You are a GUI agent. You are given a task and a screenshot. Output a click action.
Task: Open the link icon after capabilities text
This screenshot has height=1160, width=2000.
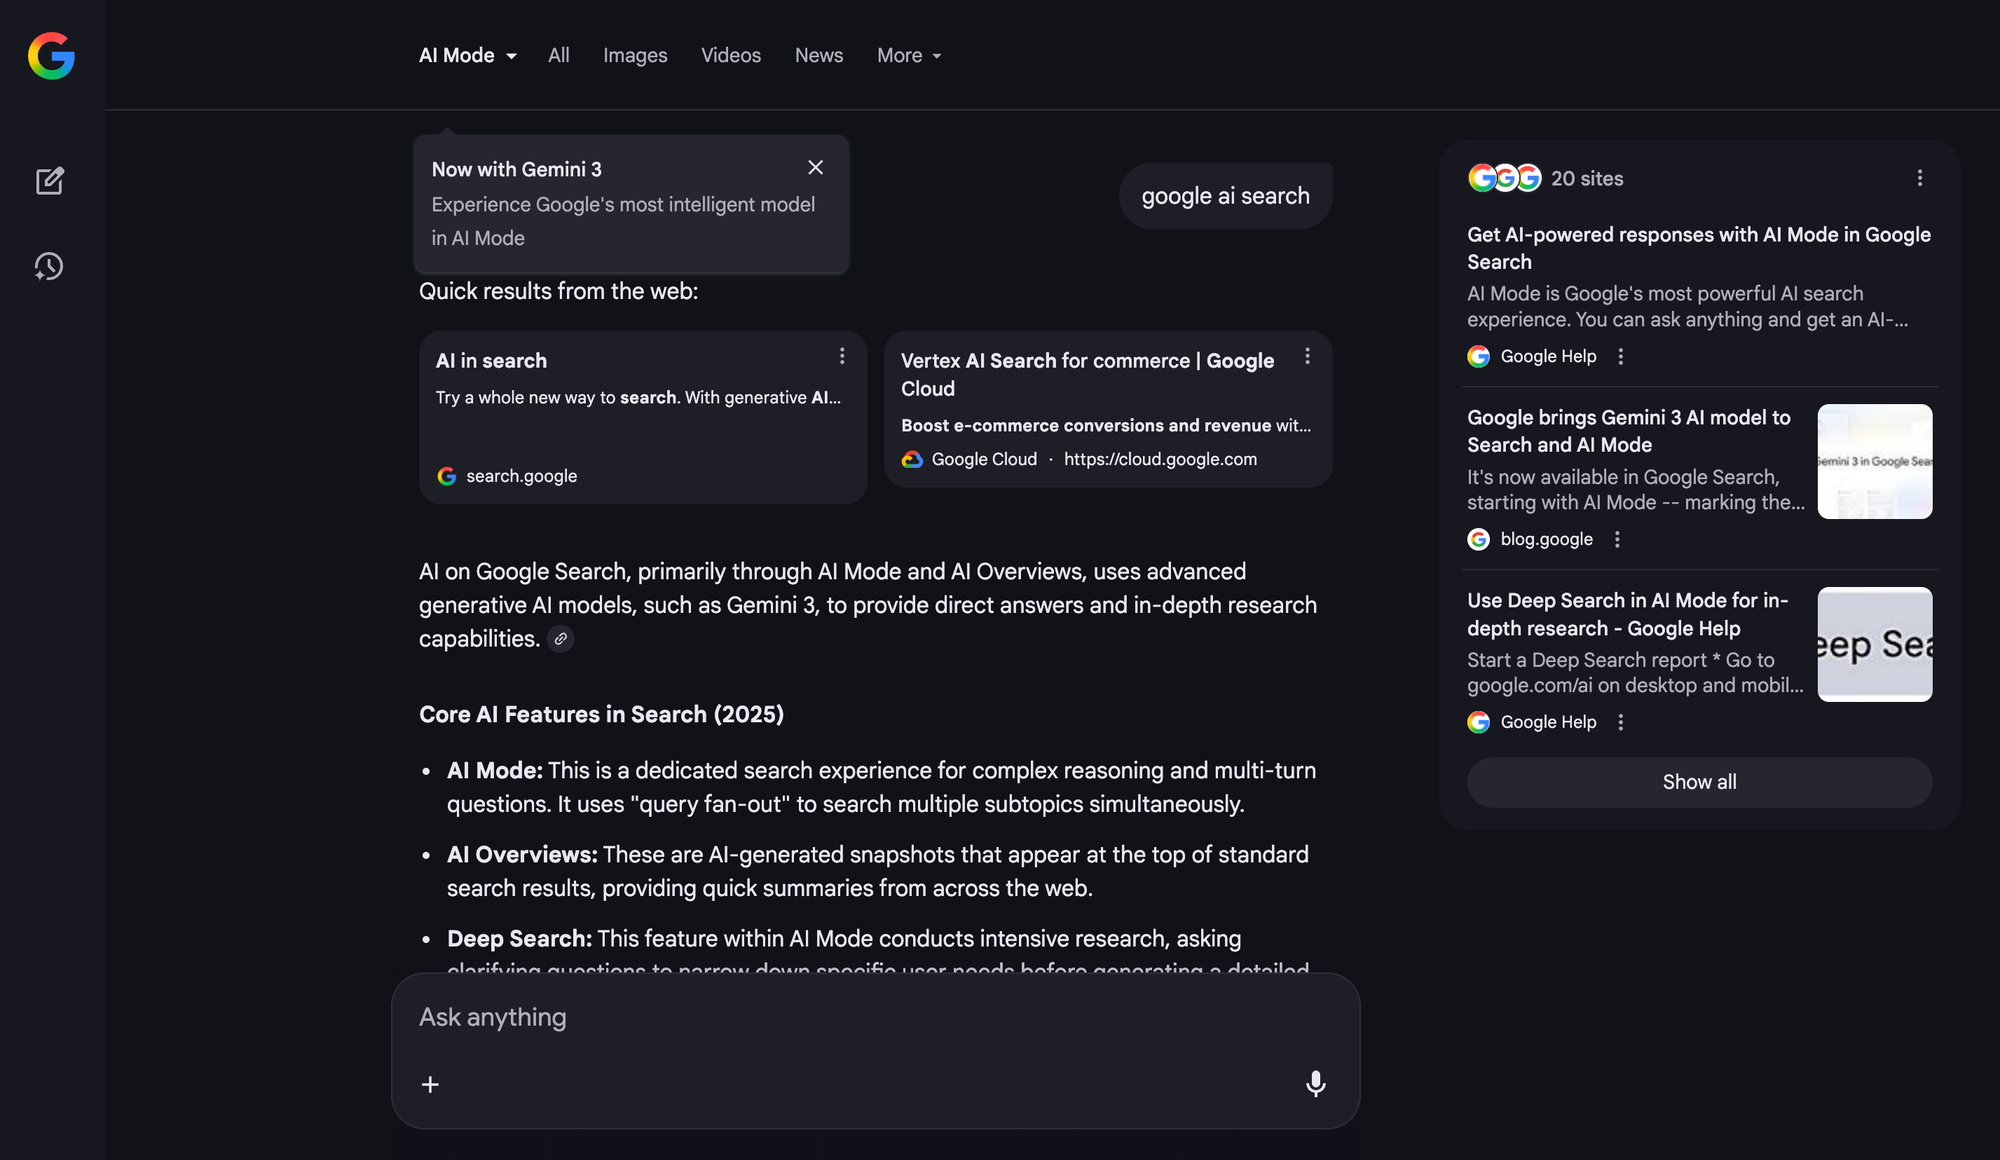tap(561, 639)
